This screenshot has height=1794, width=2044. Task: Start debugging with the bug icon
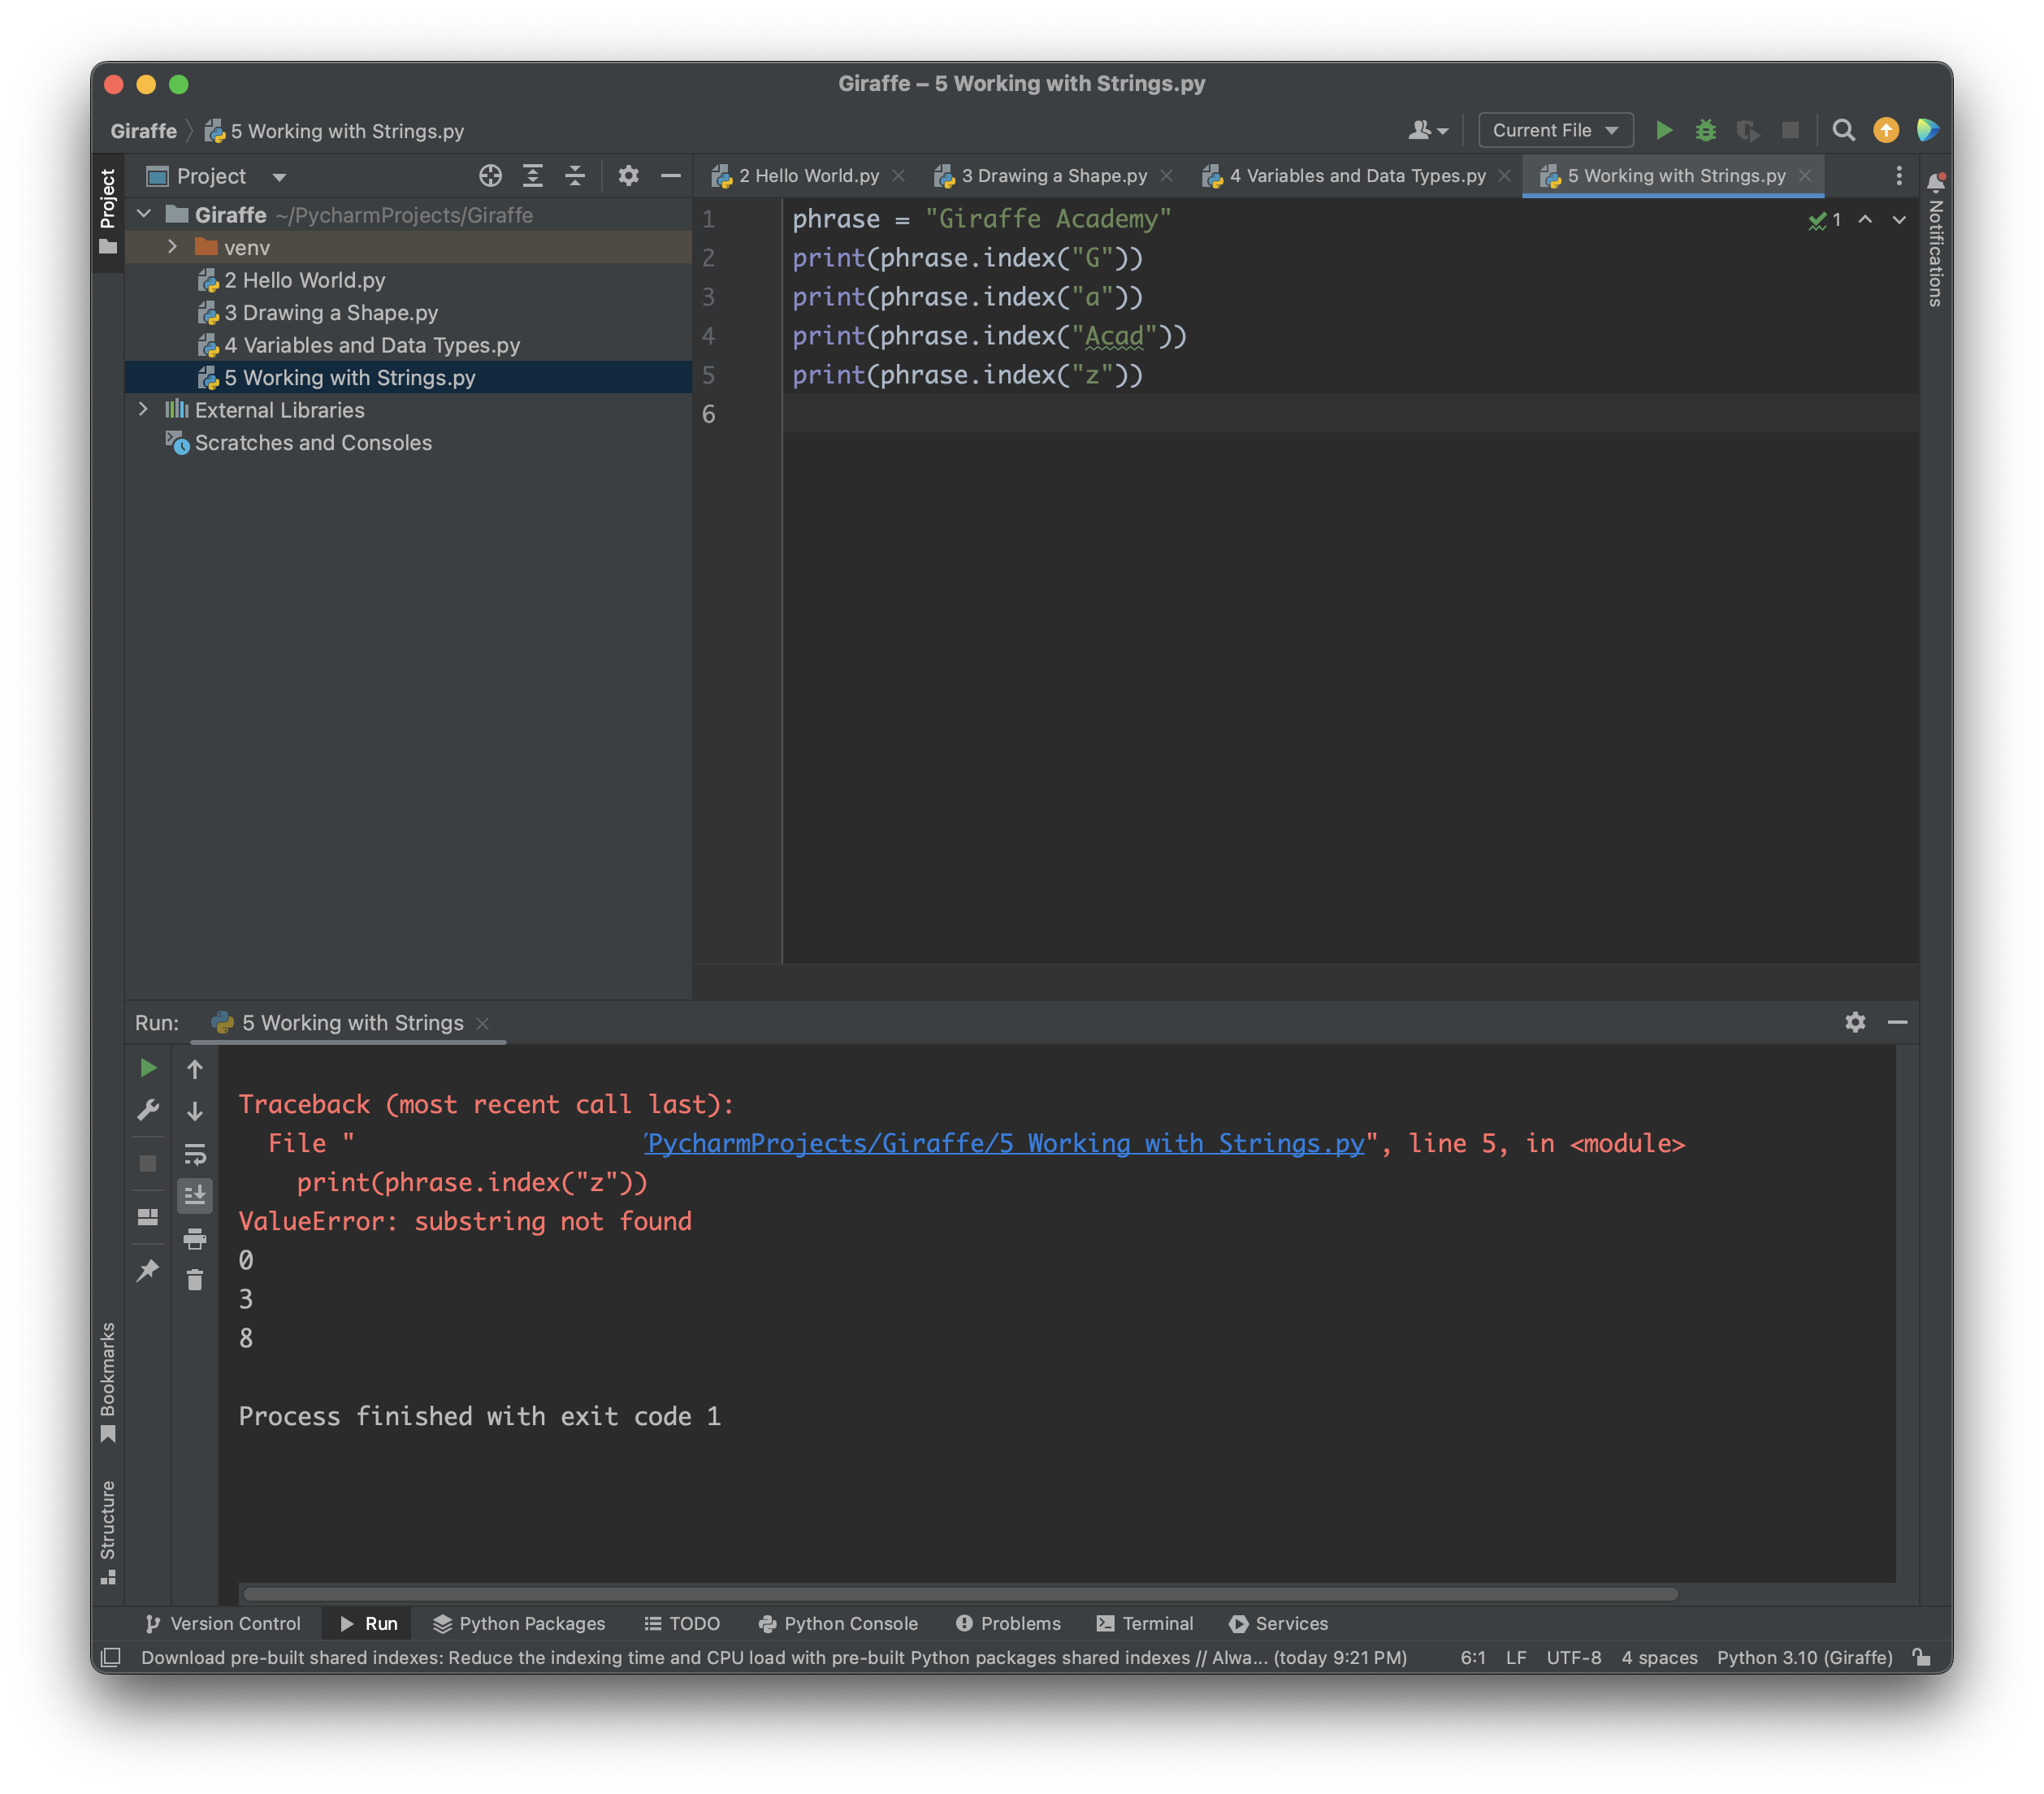pos(1705,130)
